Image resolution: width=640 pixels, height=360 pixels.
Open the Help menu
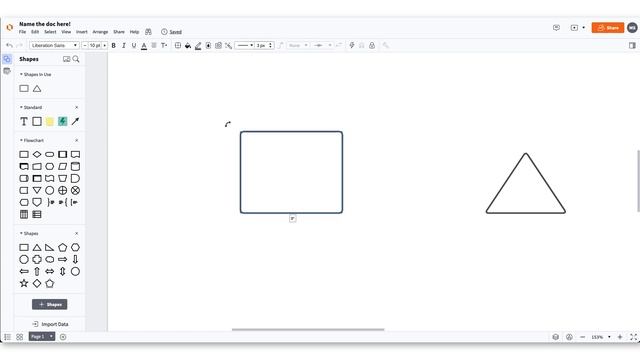pos(134,32)
